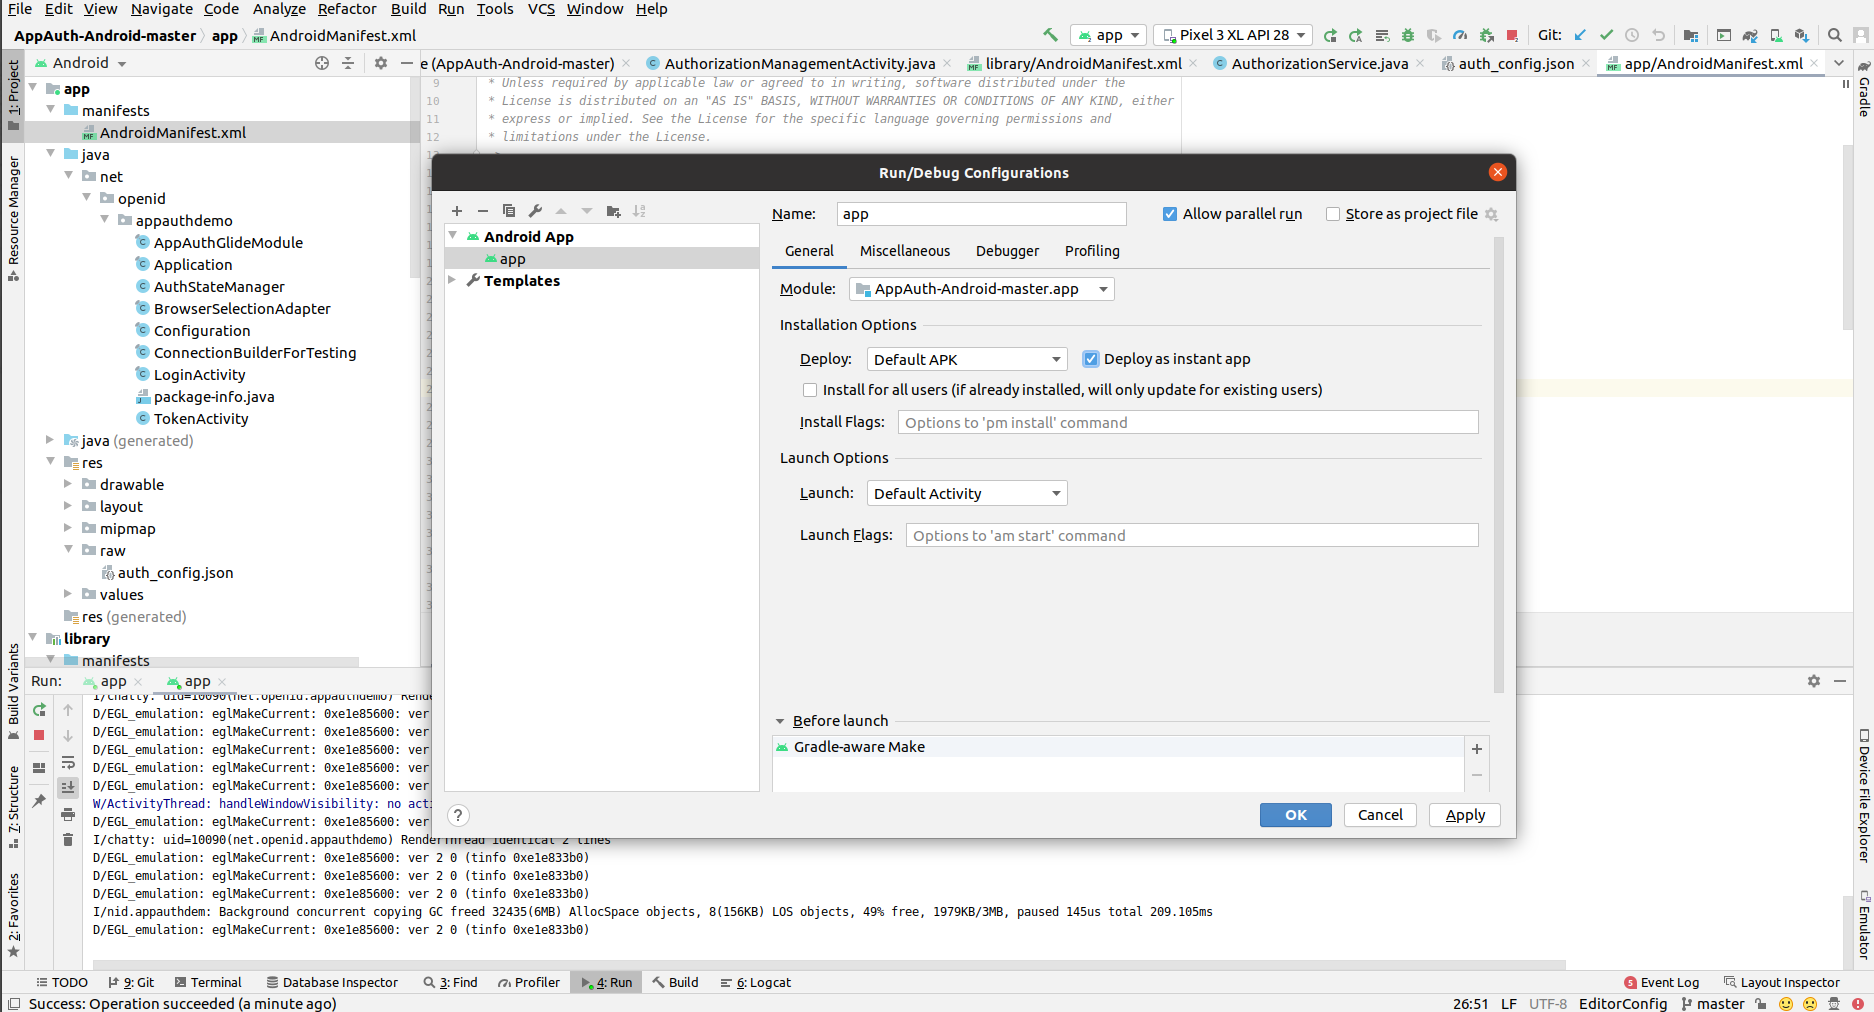Click the Apply button
Image resolution: width=1874 pixels, height=1012 pixels.
[1463, 815]
